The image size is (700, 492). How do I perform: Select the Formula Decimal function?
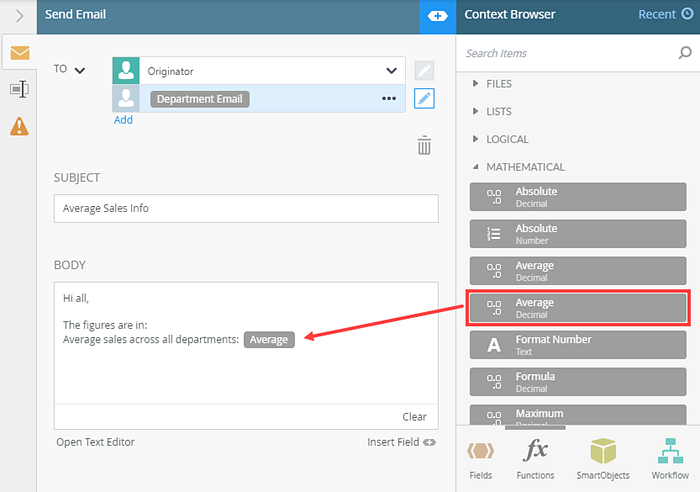pos(578,382)
